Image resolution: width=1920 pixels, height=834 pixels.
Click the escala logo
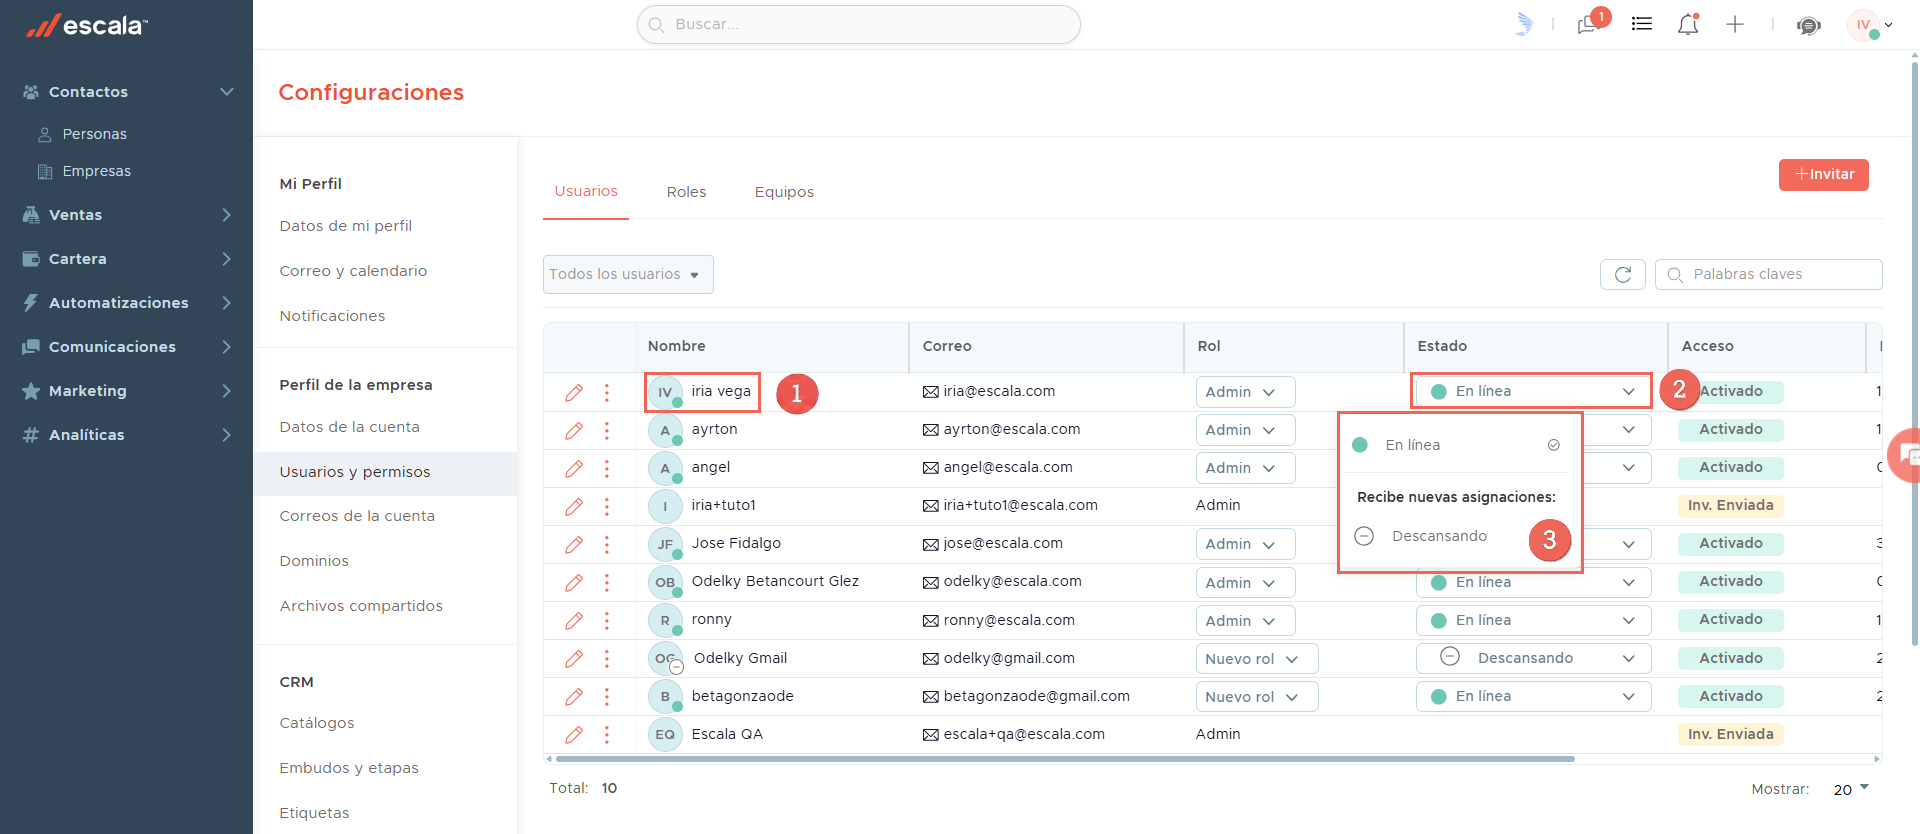point(87,25)
